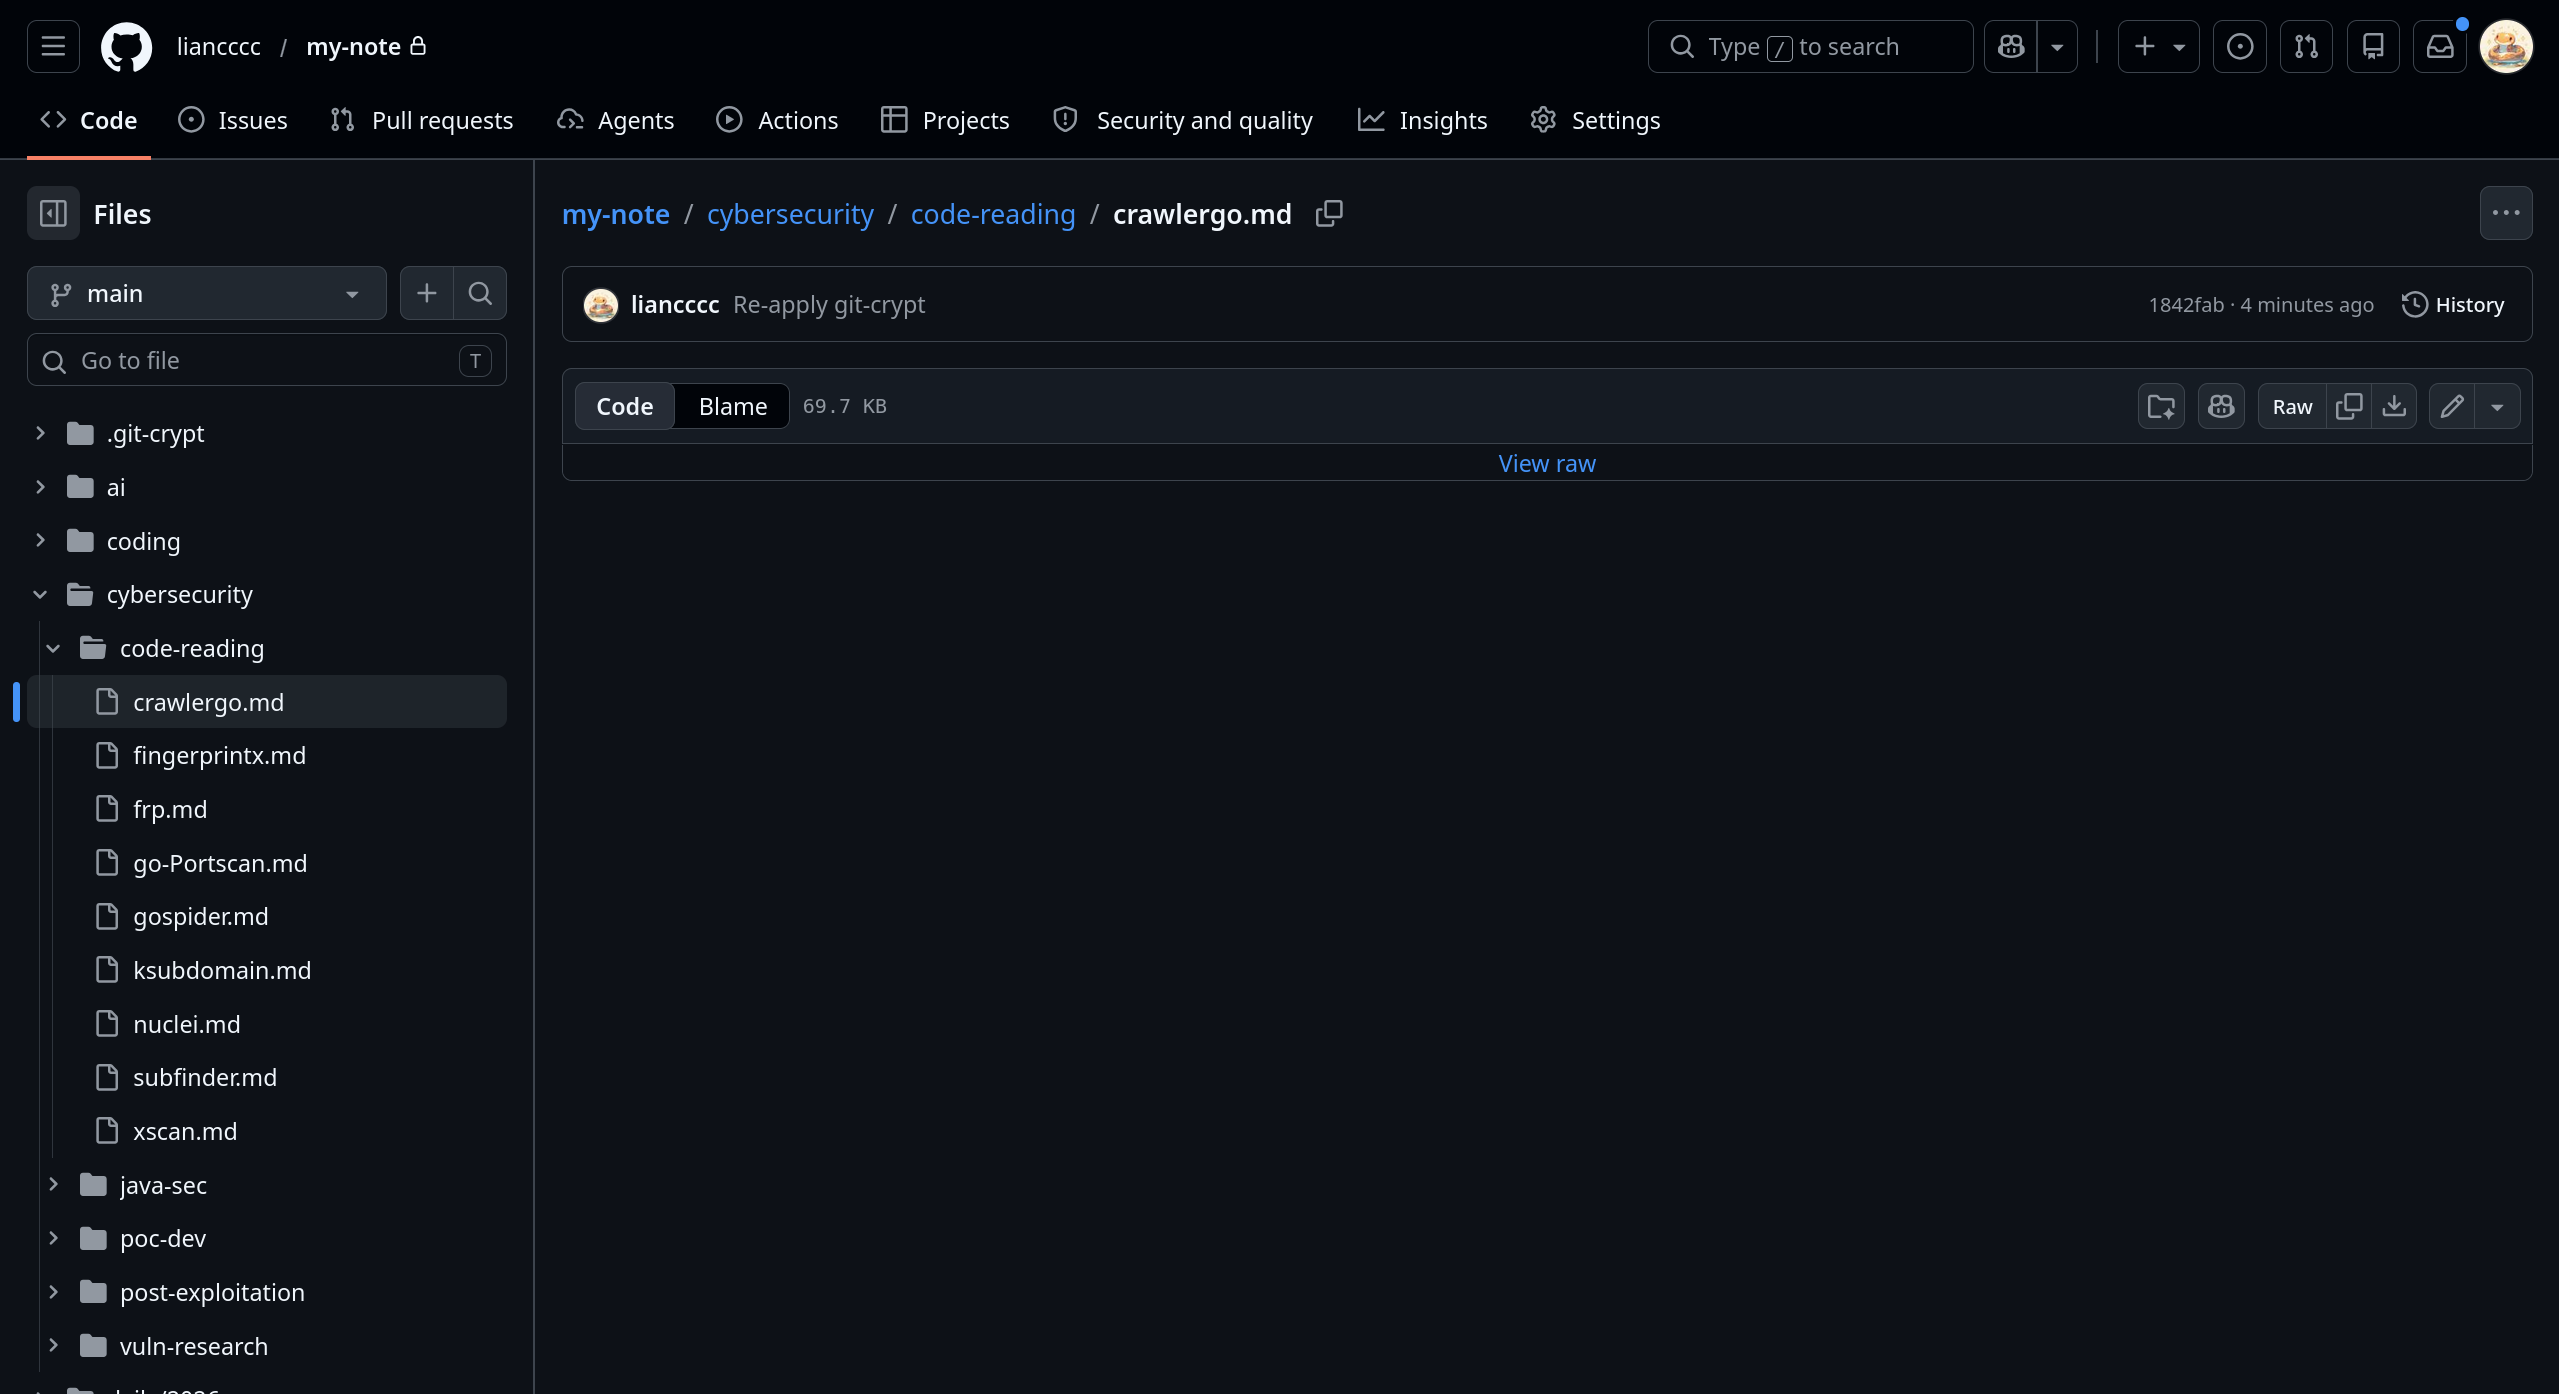Screen dimensions: 2559x1394
Task: Open the global navigation hamburger menu
Action: coord(53,46)
